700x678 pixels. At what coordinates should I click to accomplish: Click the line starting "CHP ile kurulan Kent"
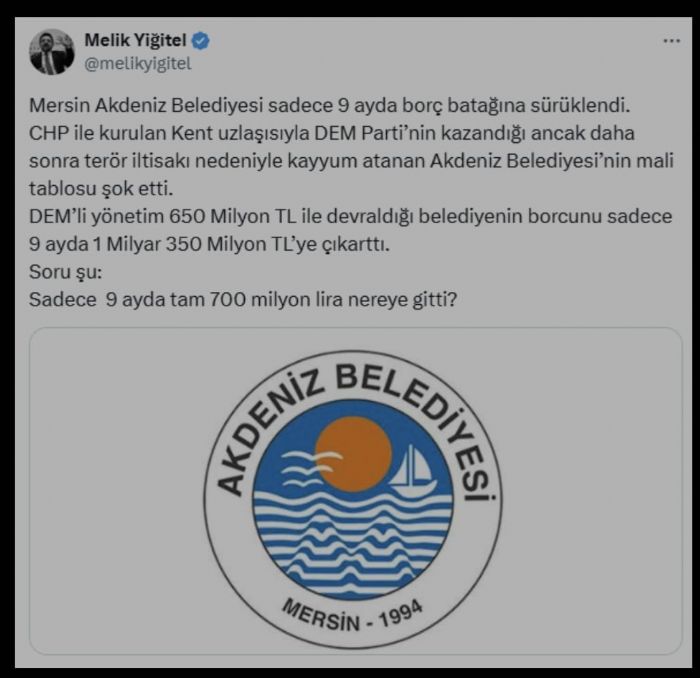tap(332, 133)
